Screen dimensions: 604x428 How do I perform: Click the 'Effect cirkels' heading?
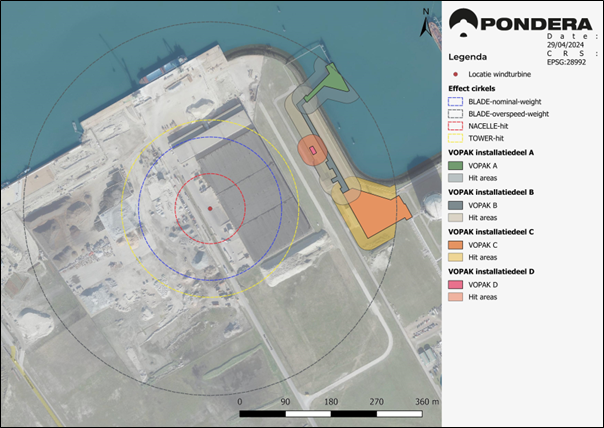472,89
